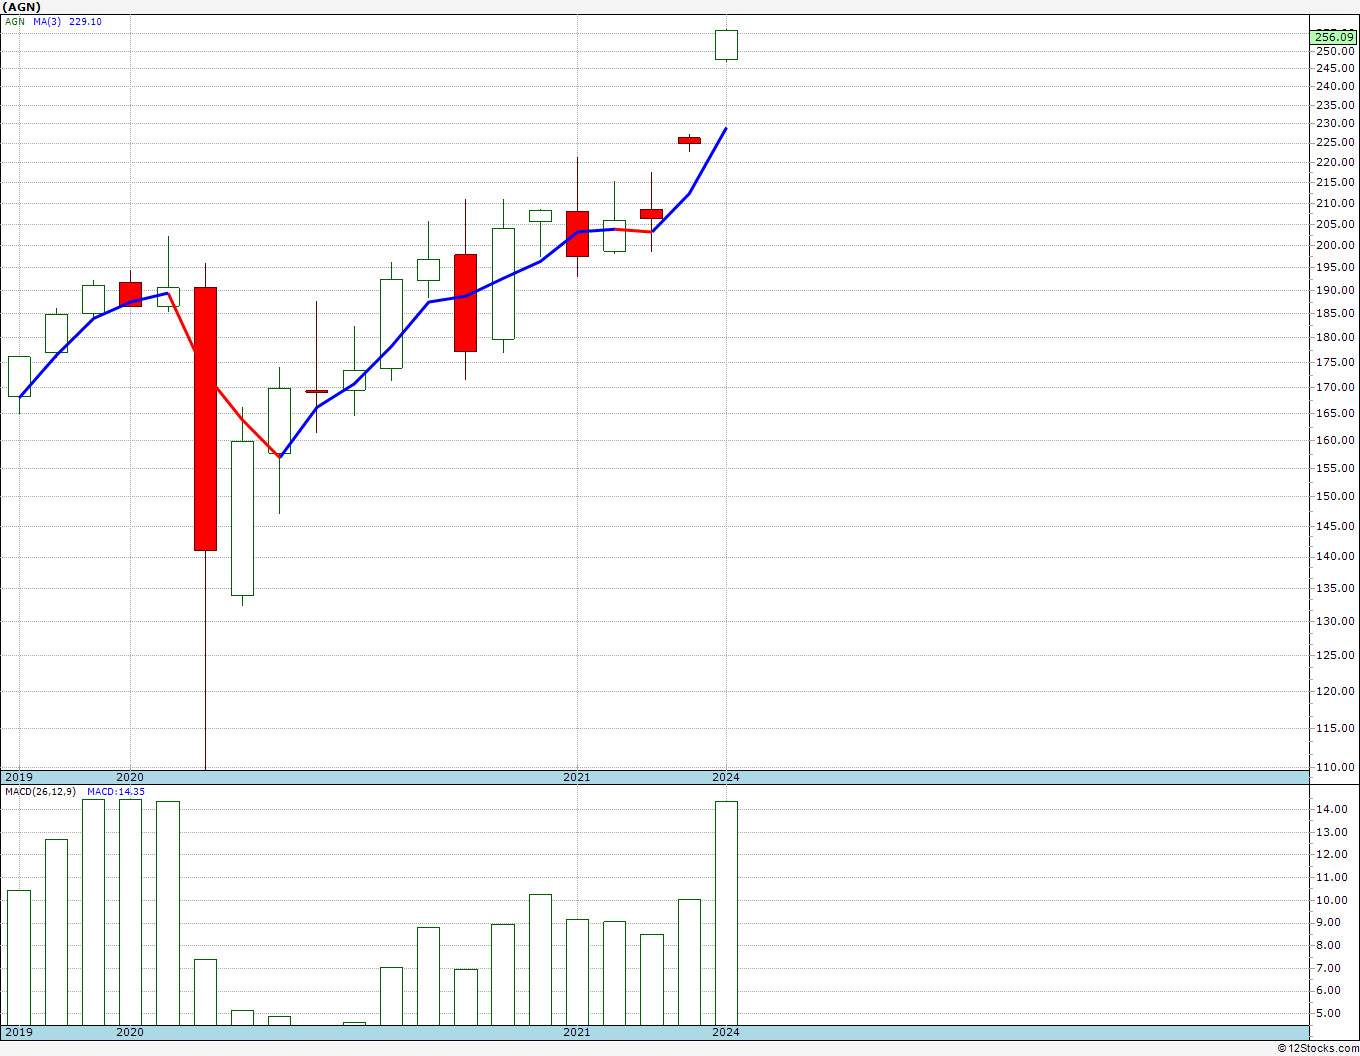Click 2019 on the MACD panel time axis

tap(19, 1032)
